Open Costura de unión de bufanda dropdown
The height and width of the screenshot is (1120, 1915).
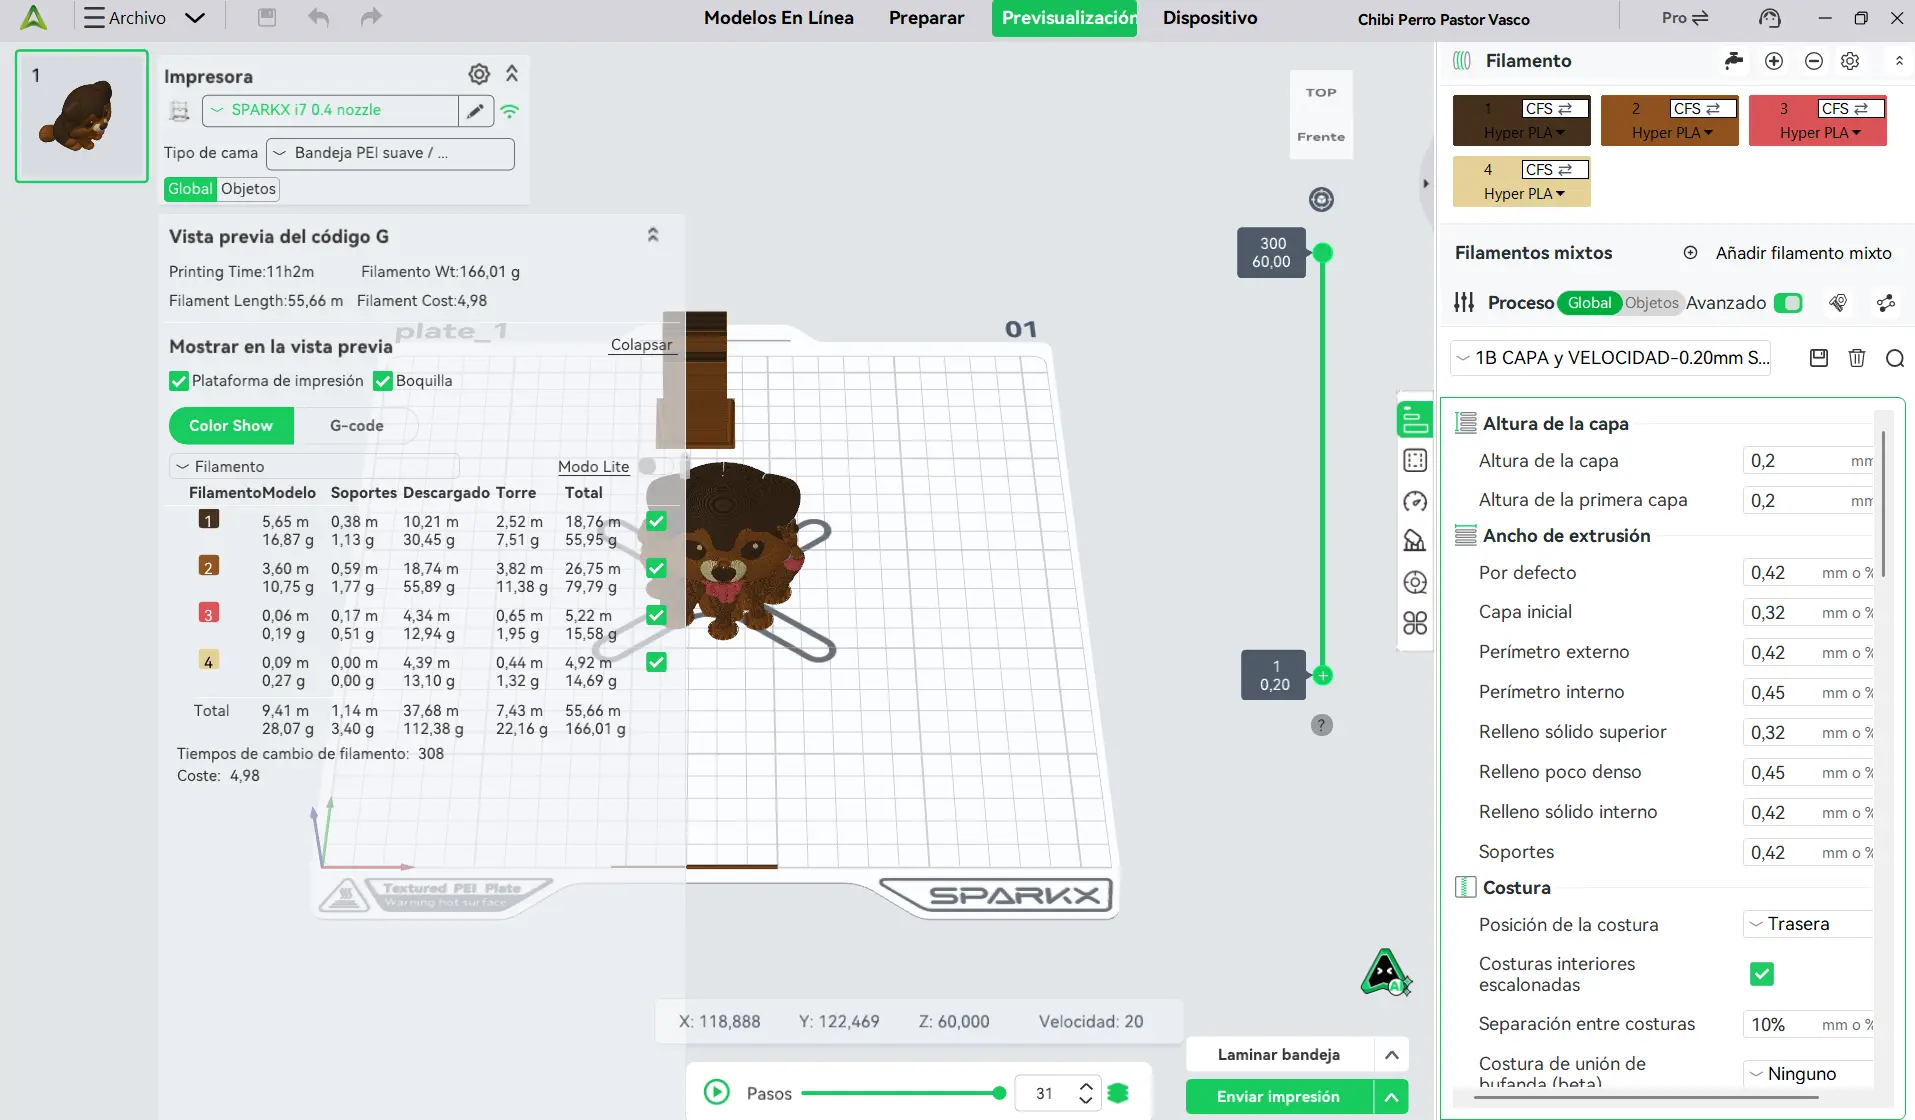pyautogui.click(x=1809, y=1074)
